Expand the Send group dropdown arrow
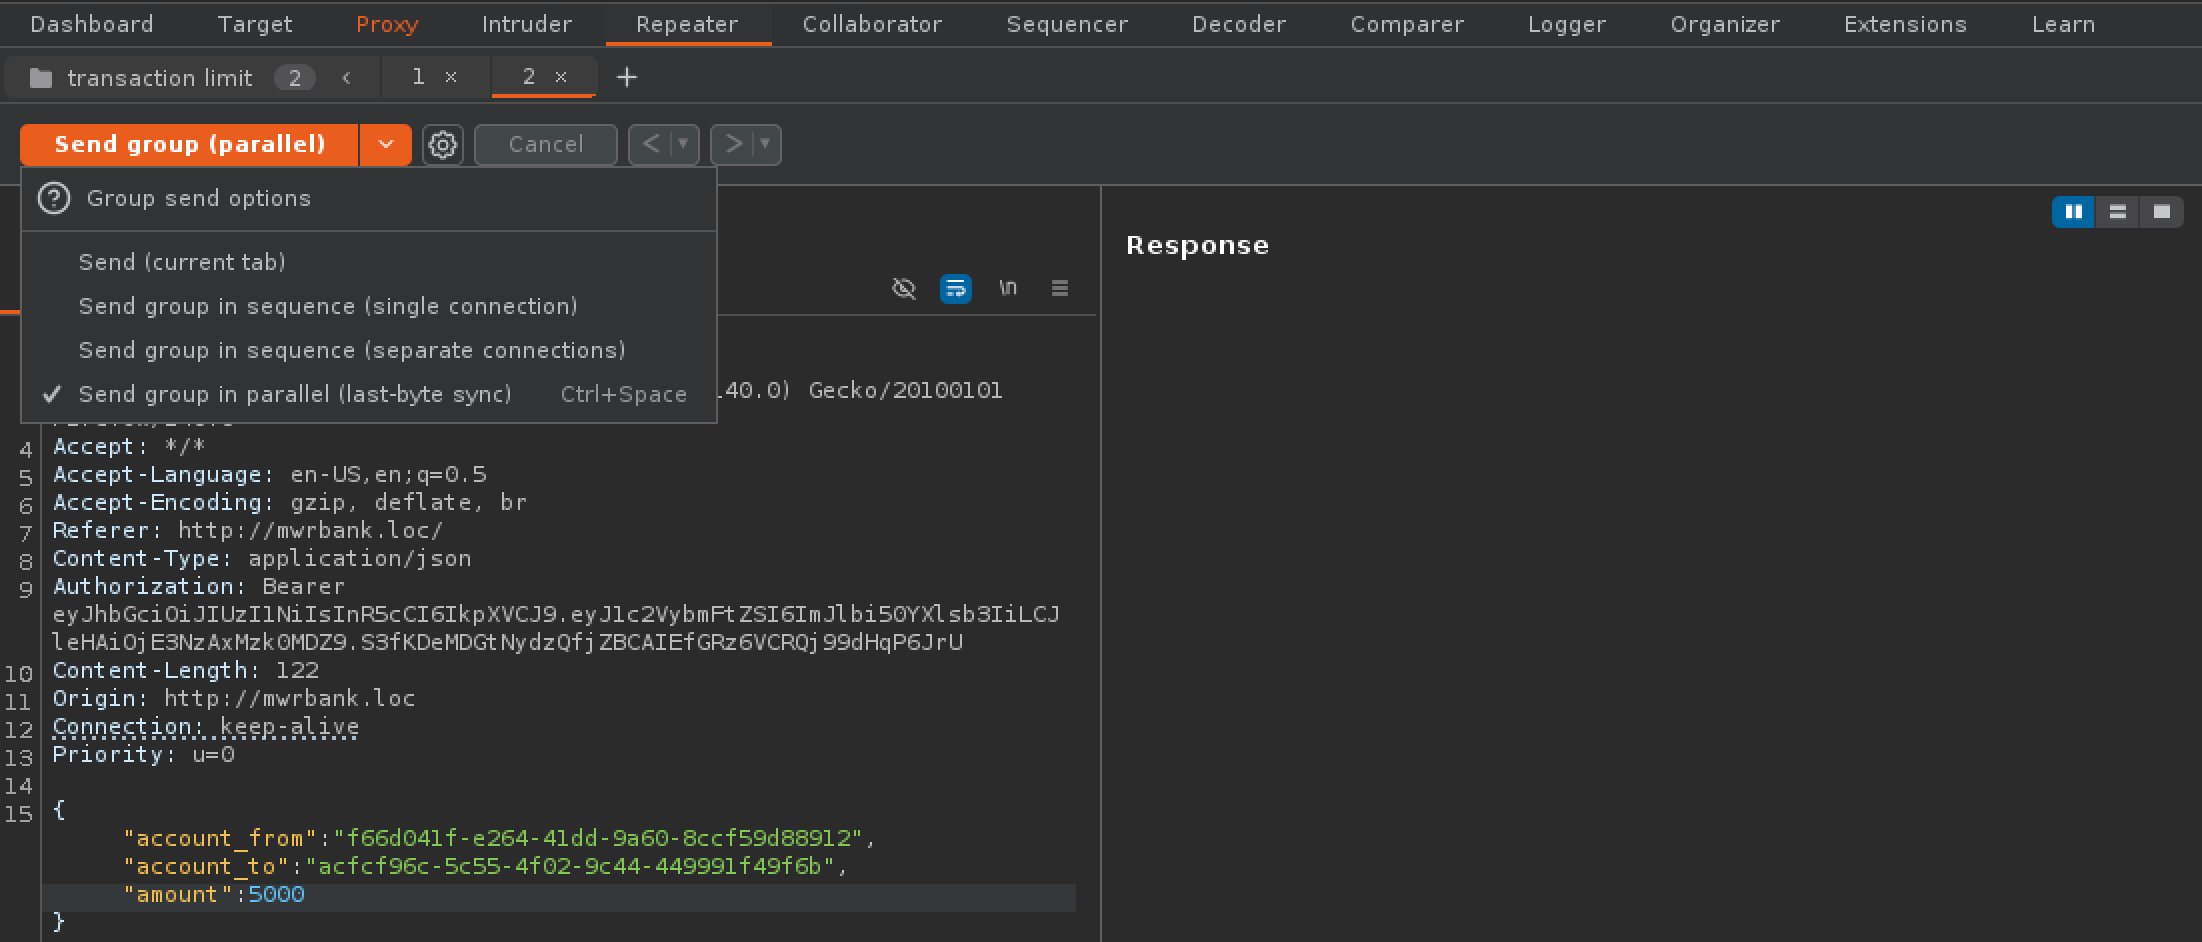 coord(386,145)
